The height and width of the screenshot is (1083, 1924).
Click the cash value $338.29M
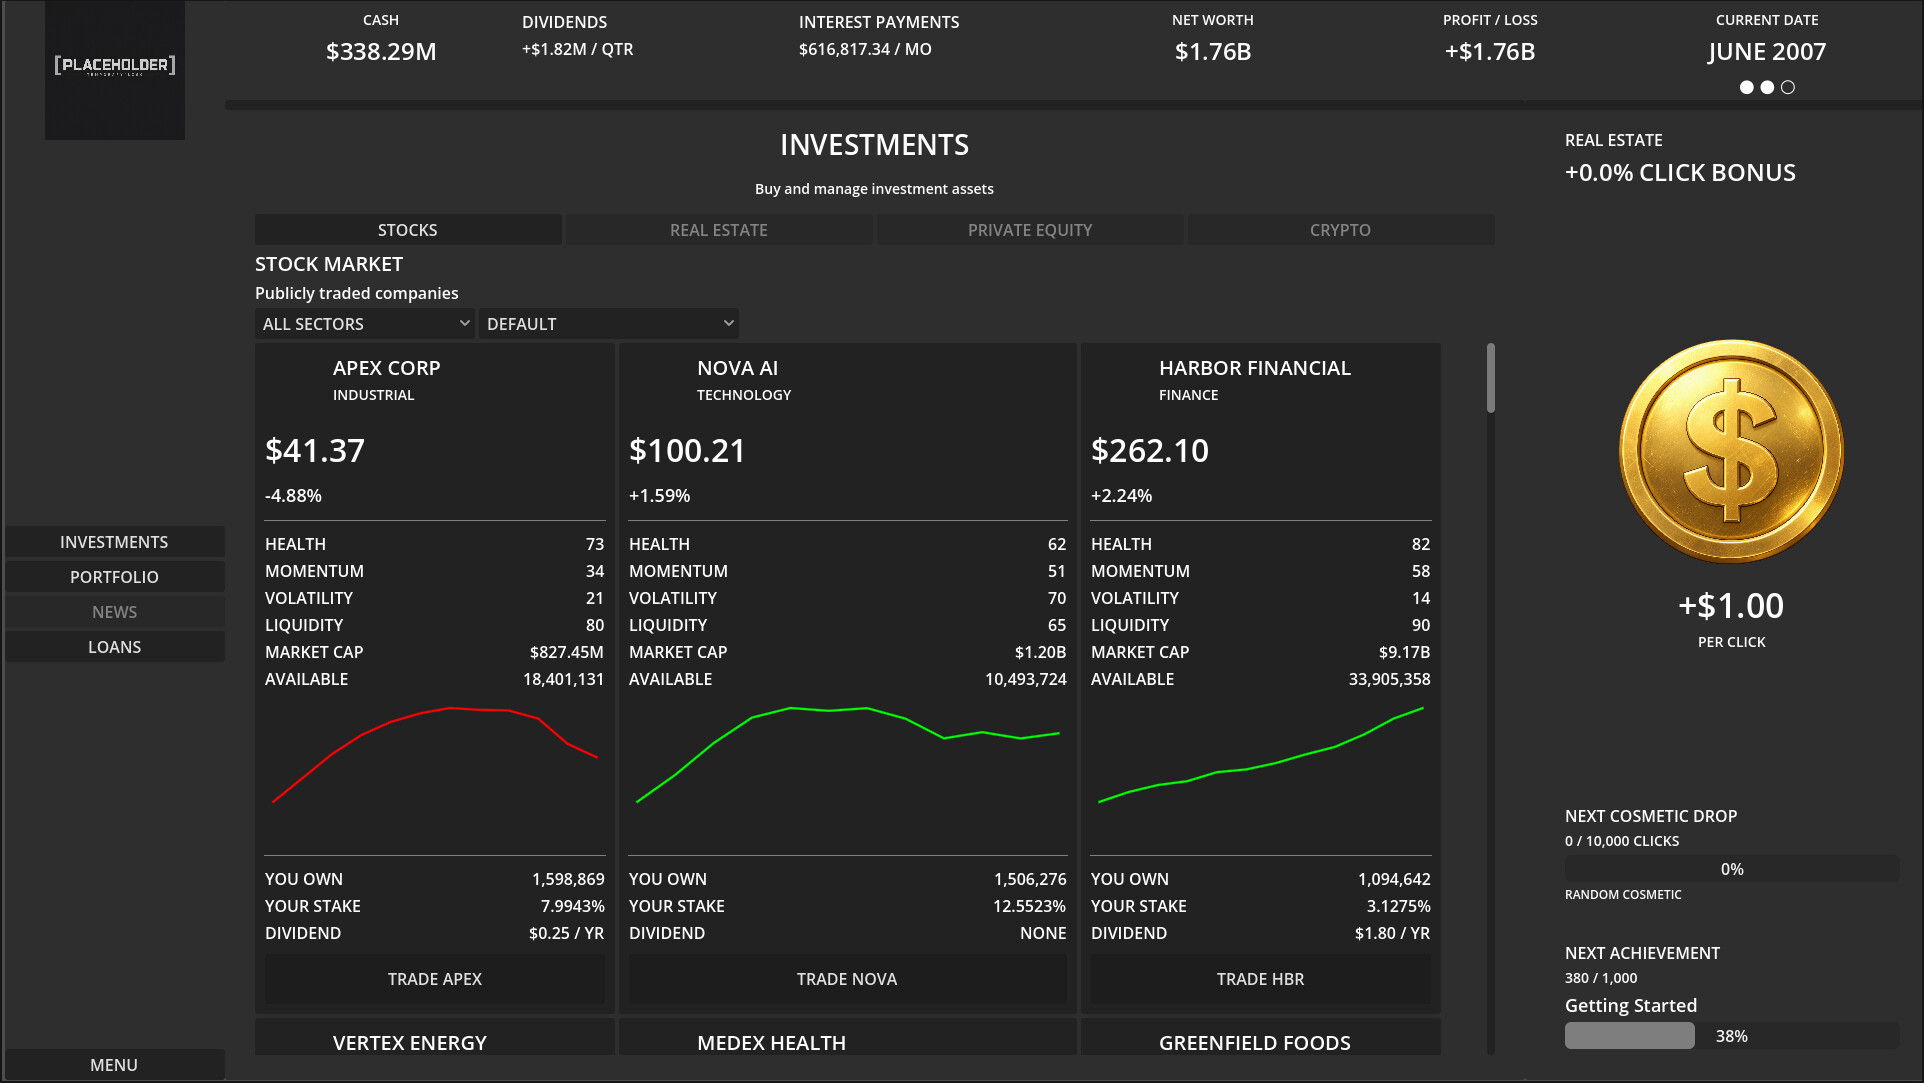(x=381, y=52)
